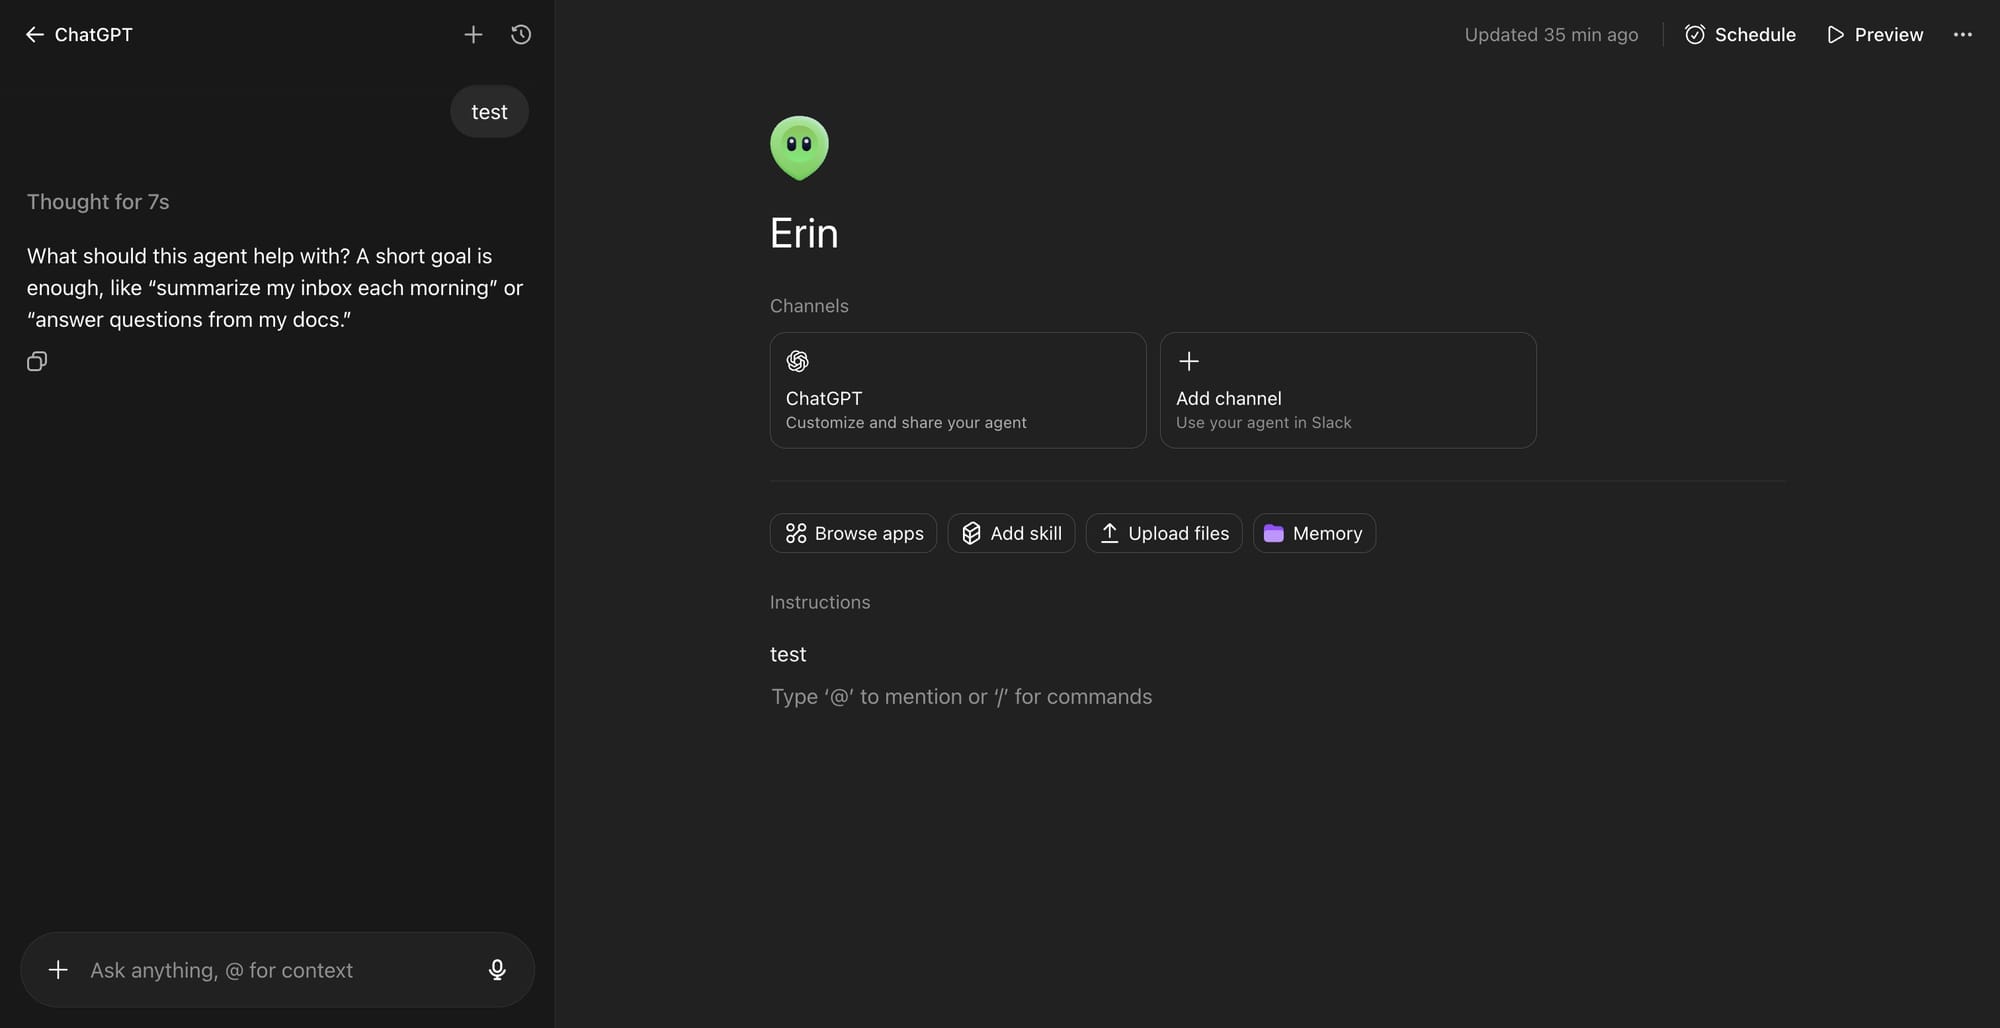The height and width of the screenshot is (1028, 2000).
Task: Activate the microphone for voice input
Action: pos(497,970)
